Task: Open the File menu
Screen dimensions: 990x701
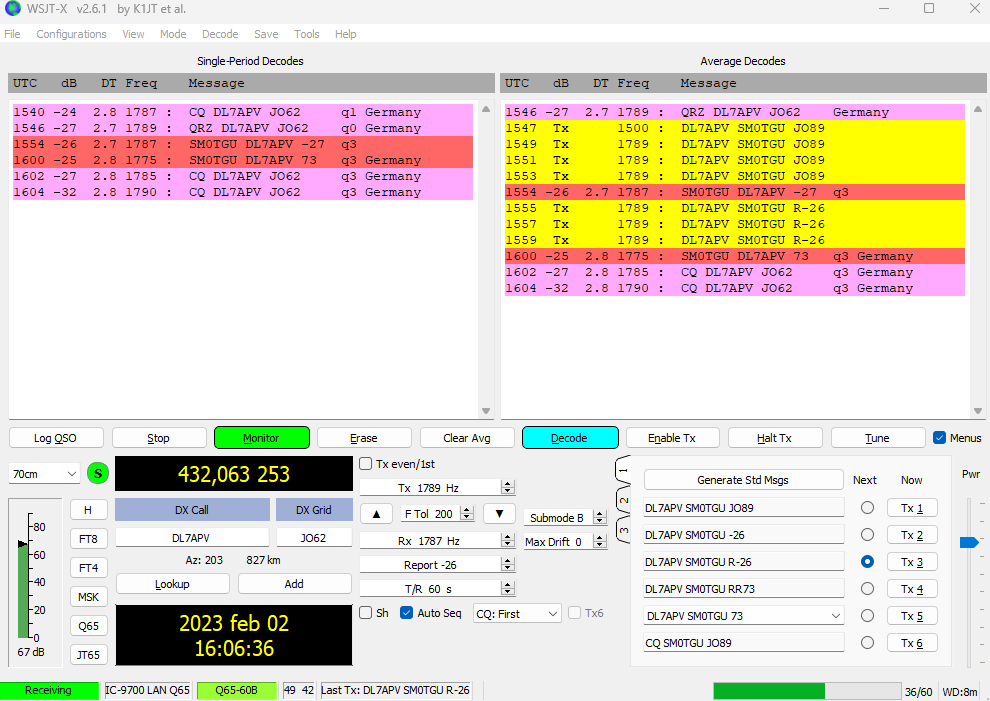Action: pyautogui.click(x=13, y=34)
